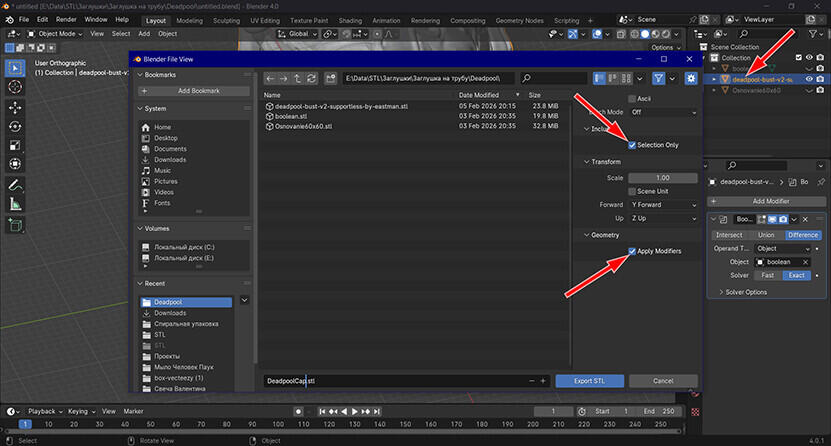Click the create new folder icon
This screenshot has width=831, height=446.
(330, 78)
